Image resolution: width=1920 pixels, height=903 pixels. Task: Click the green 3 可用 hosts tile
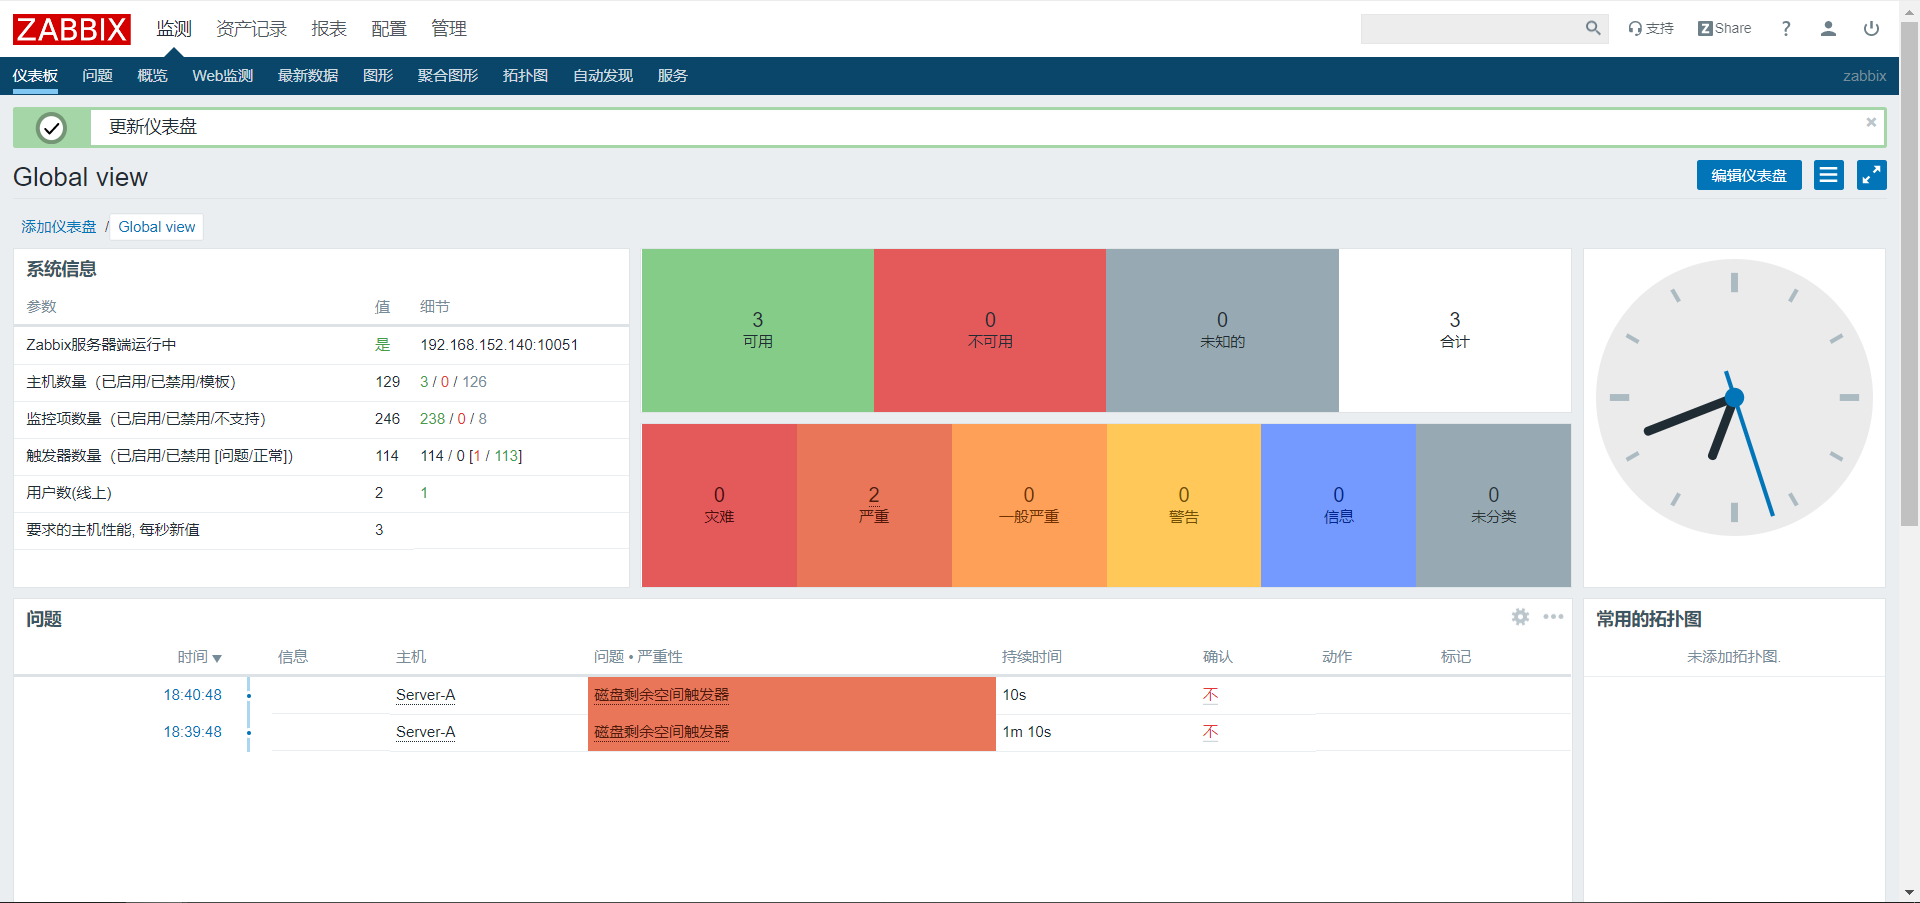click(x=758, y=330)
